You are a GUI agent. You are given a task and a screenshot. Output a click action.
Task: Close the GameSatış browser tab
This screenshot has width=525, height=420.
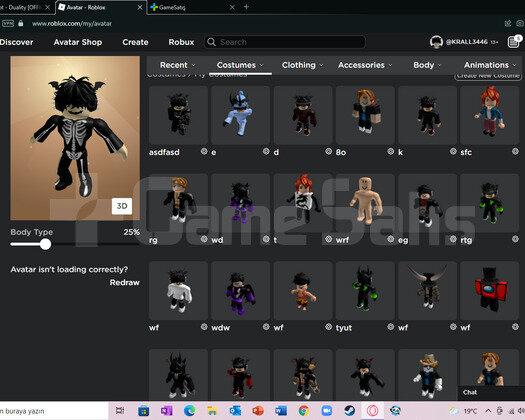click(x=232, y=7)
